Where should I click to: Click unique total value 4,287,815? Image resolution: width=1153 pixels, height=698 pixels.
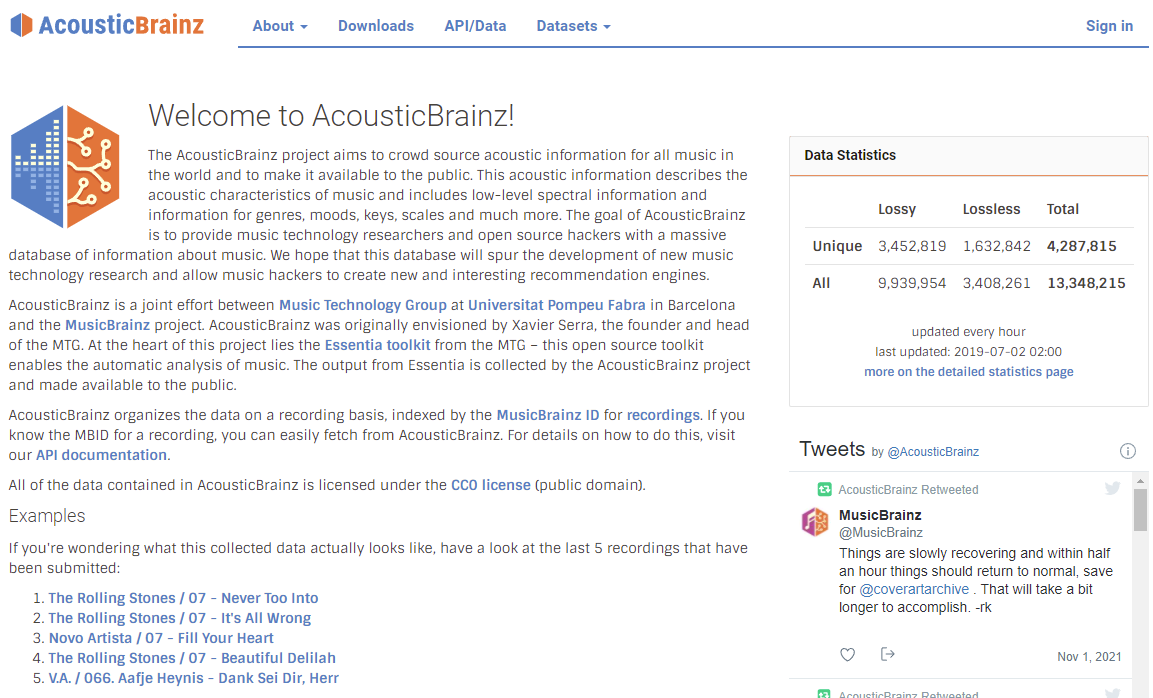[1081, 246]
